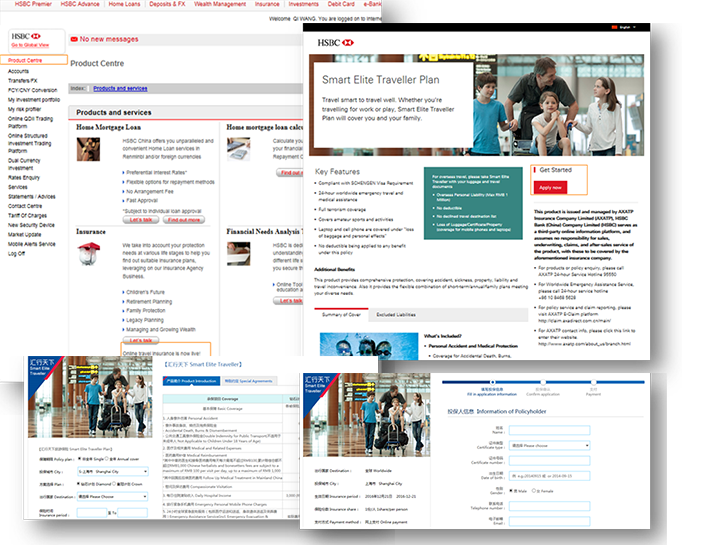Select Home Loans in the top navigation
This screenshot has width=726, height=545.
pos(124,4)
